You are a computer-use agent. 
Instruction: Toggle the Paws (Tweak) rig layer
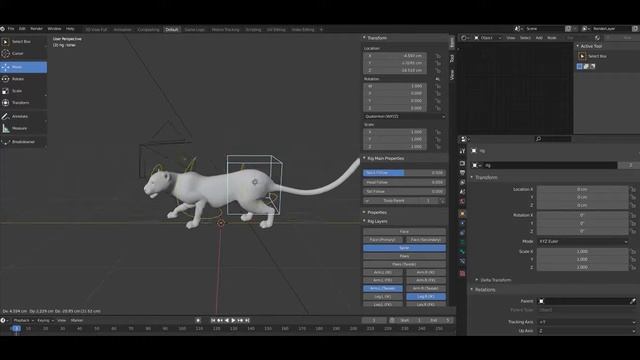pos(404,264)
